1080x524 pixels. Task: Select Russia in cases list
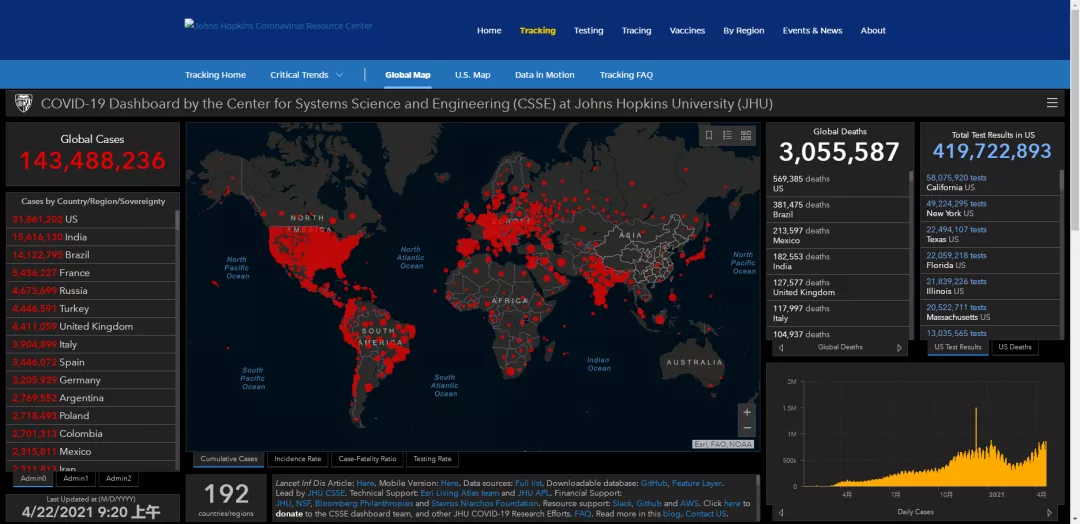(91, 291)
